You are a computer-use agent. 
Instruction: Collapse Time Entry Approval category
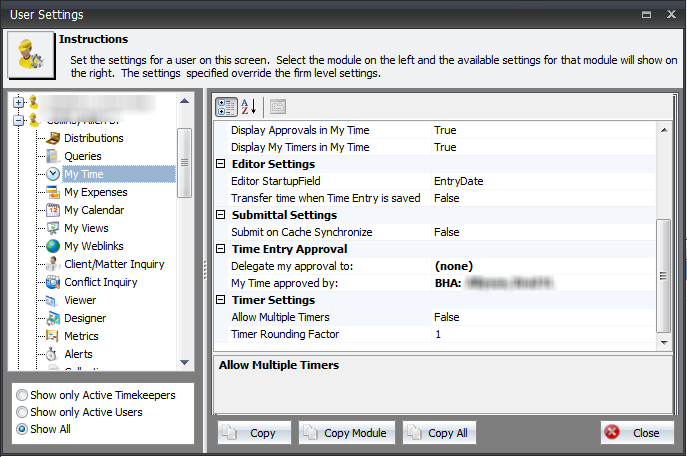(x=221, y=249)
